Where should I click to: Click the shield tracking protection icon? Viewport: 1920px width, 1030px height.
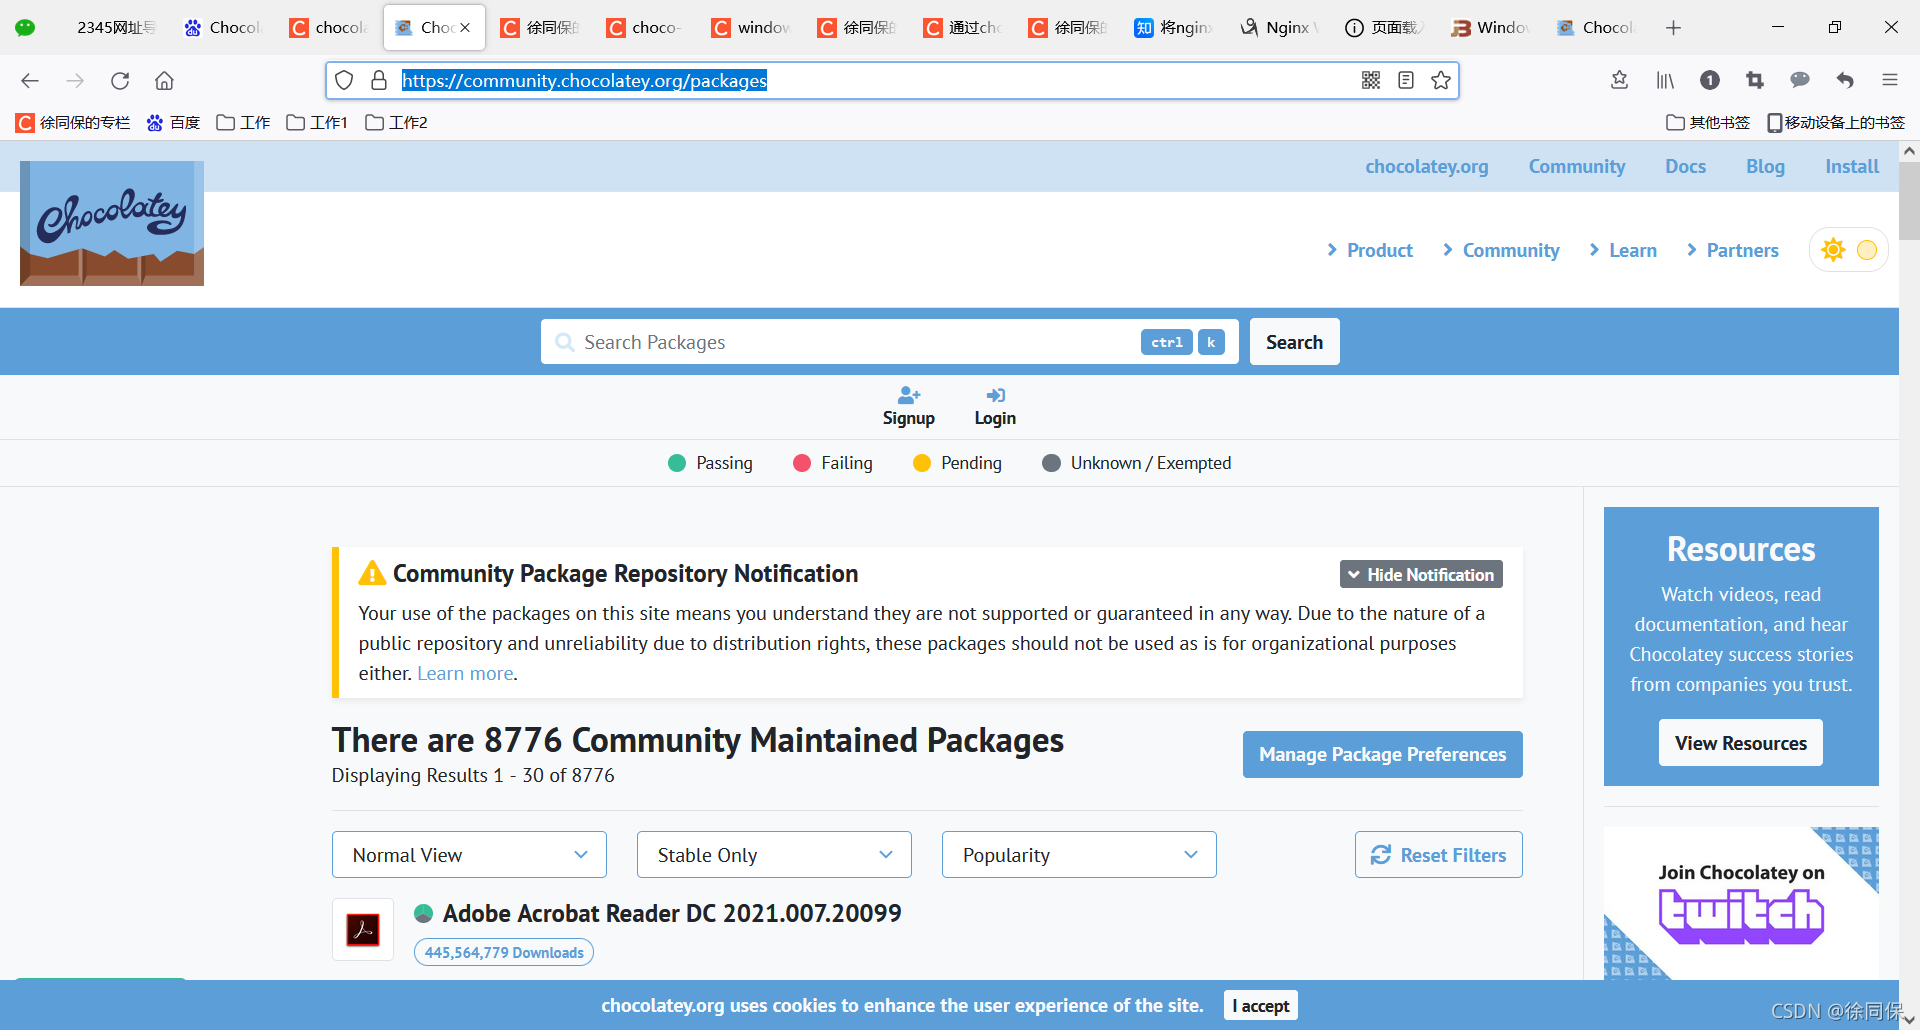point(344,80)
